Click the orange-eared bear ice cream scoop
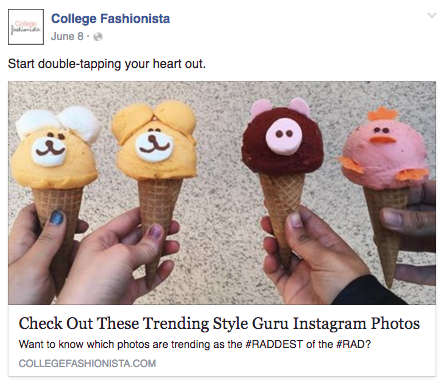This screenshot has height=387, width=445. (154, 140)
